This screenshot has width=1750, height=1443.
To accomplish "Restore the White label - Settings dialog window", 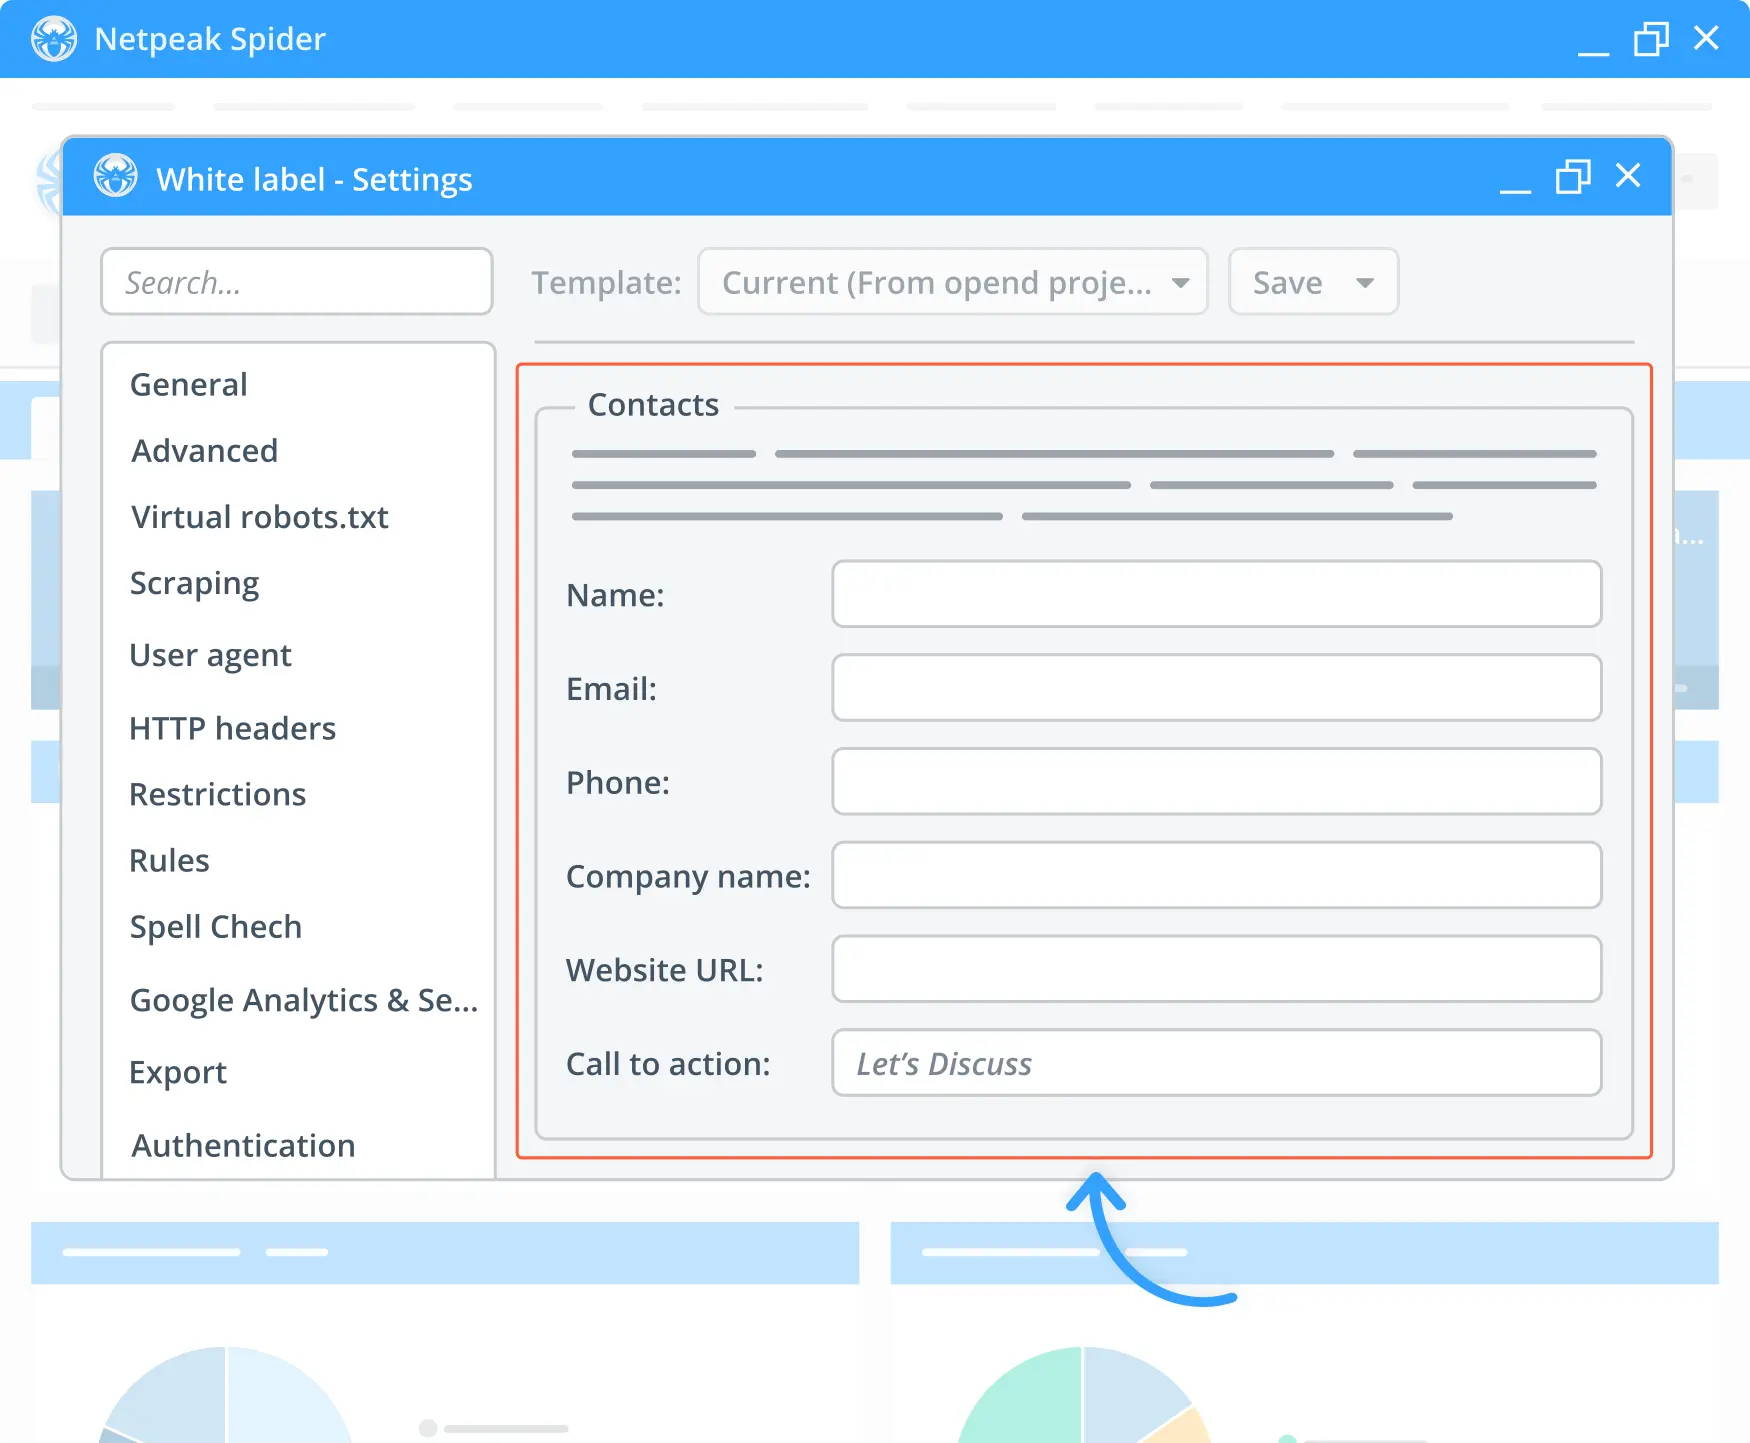I will (x=1573, y=177).
